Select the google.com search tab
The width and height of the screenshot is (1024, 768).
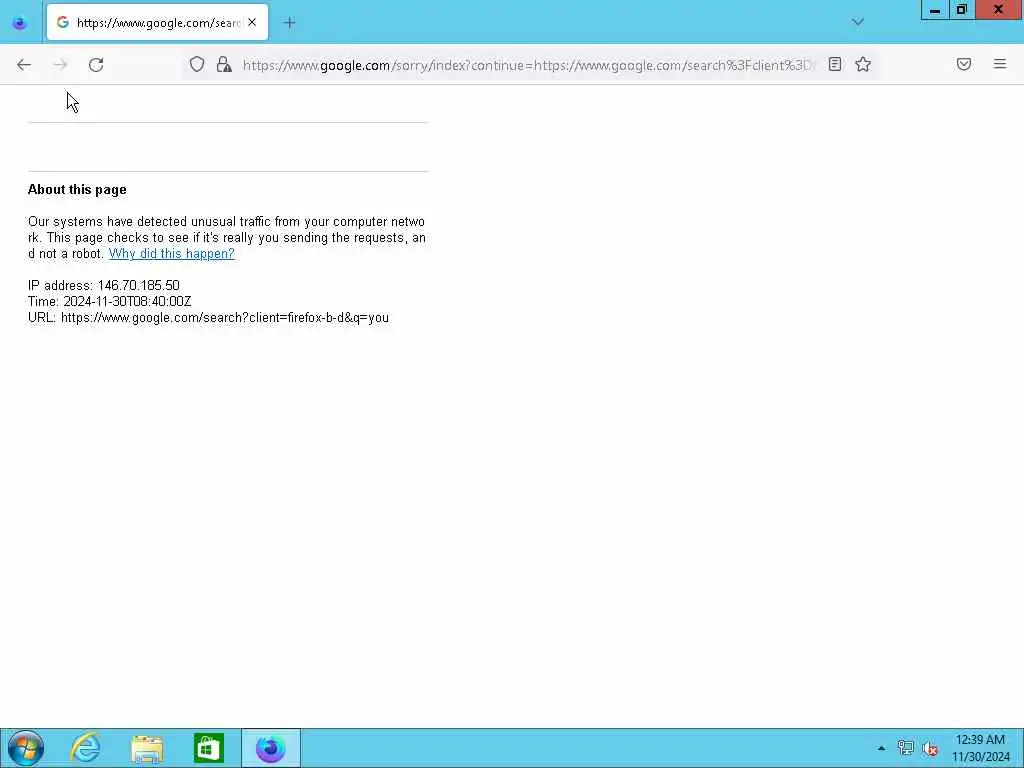[x=157, y=22]
